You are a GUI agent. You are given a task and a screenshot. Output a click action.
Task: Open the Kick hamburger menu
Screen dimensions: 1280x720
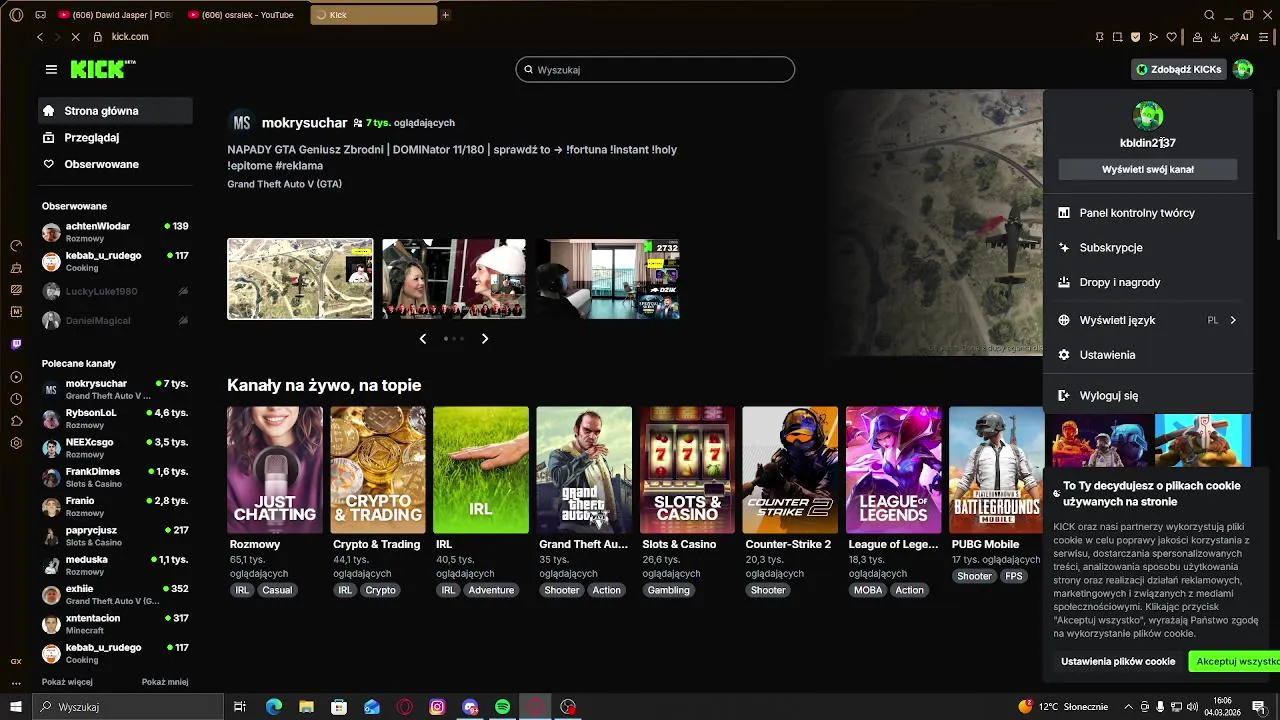pos(51,69)
